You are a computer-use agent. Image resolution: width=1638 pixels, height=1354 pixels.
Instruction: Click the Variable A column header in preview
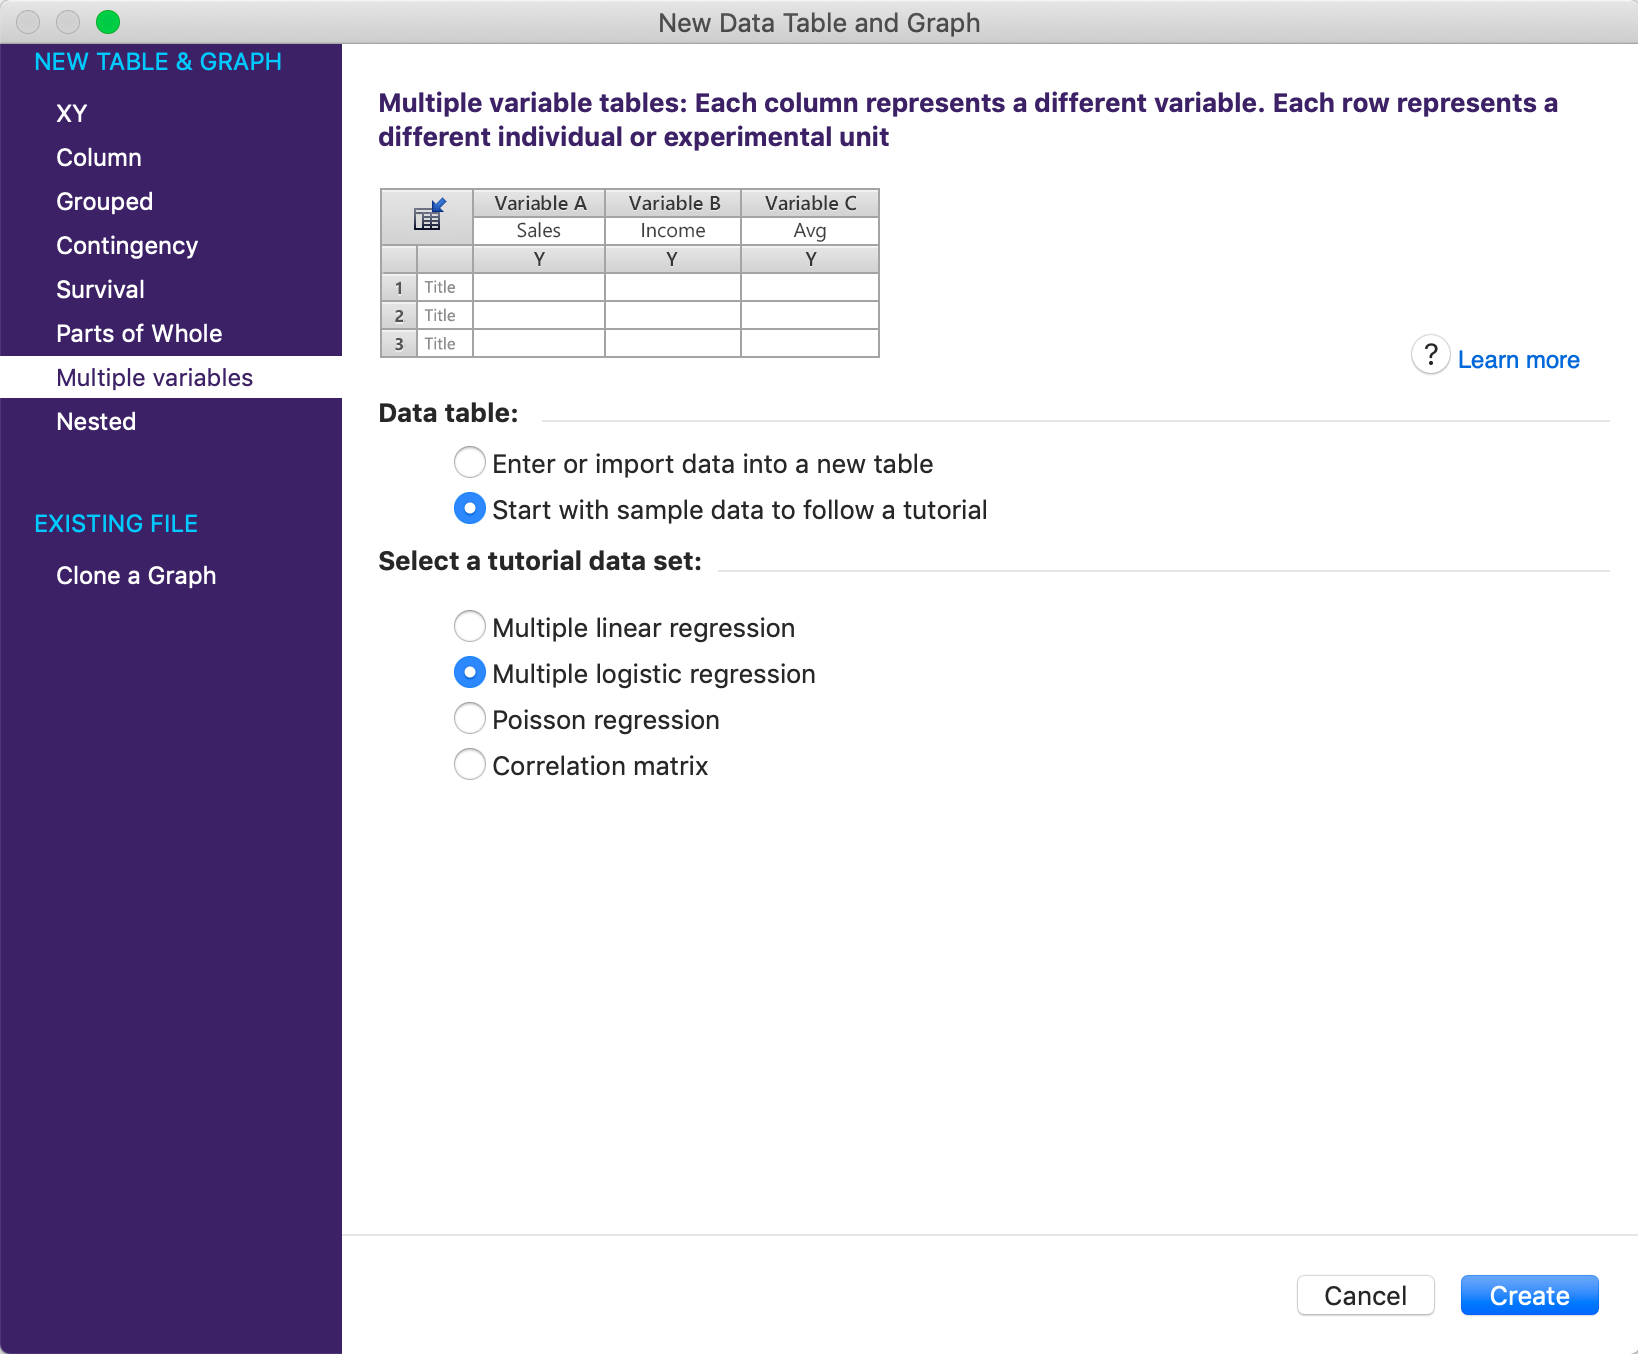click(539, 203)
